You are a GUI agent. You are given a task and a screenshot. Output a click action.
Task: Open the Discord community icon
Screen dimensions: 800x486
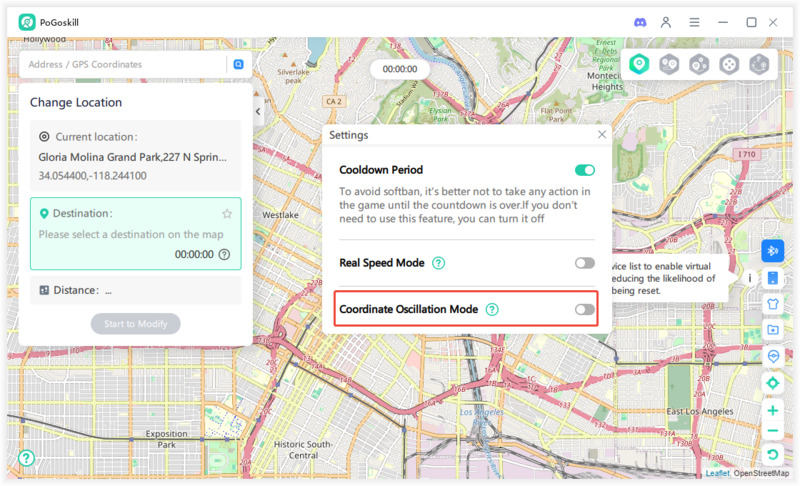640,22
